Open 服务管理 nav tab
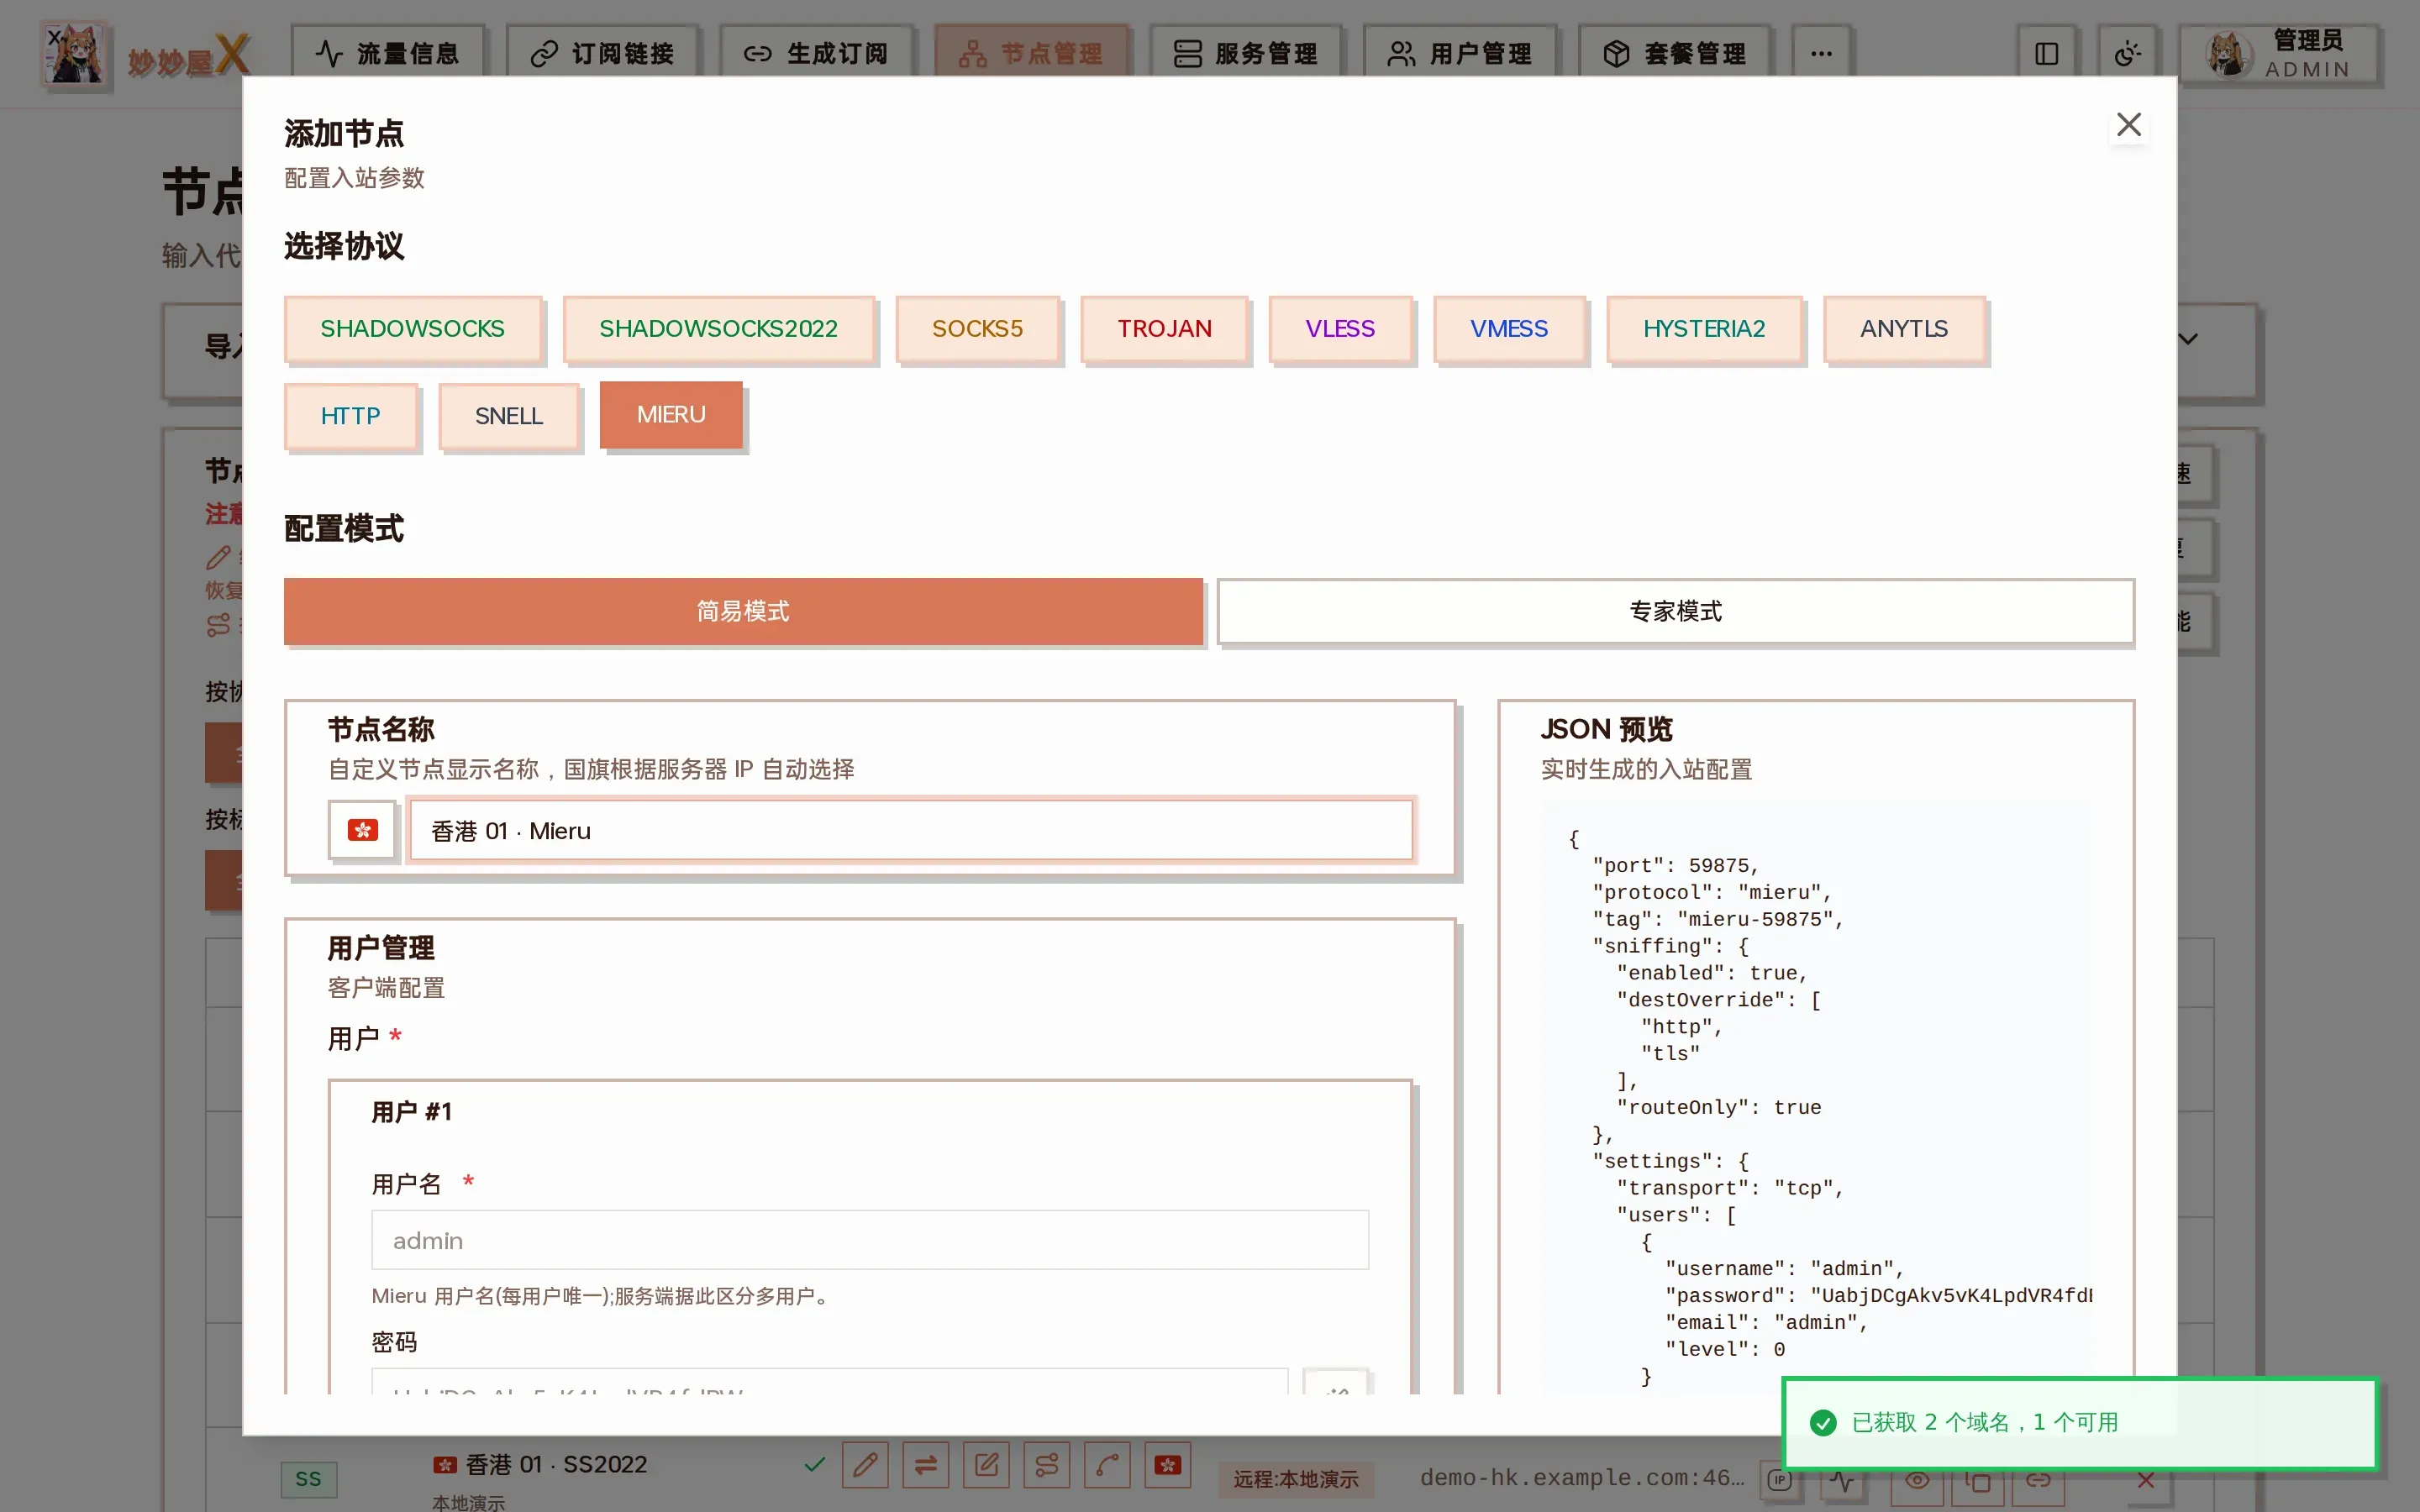The width and height of the screenshot is (2420, 1512). coord(1245,53)
